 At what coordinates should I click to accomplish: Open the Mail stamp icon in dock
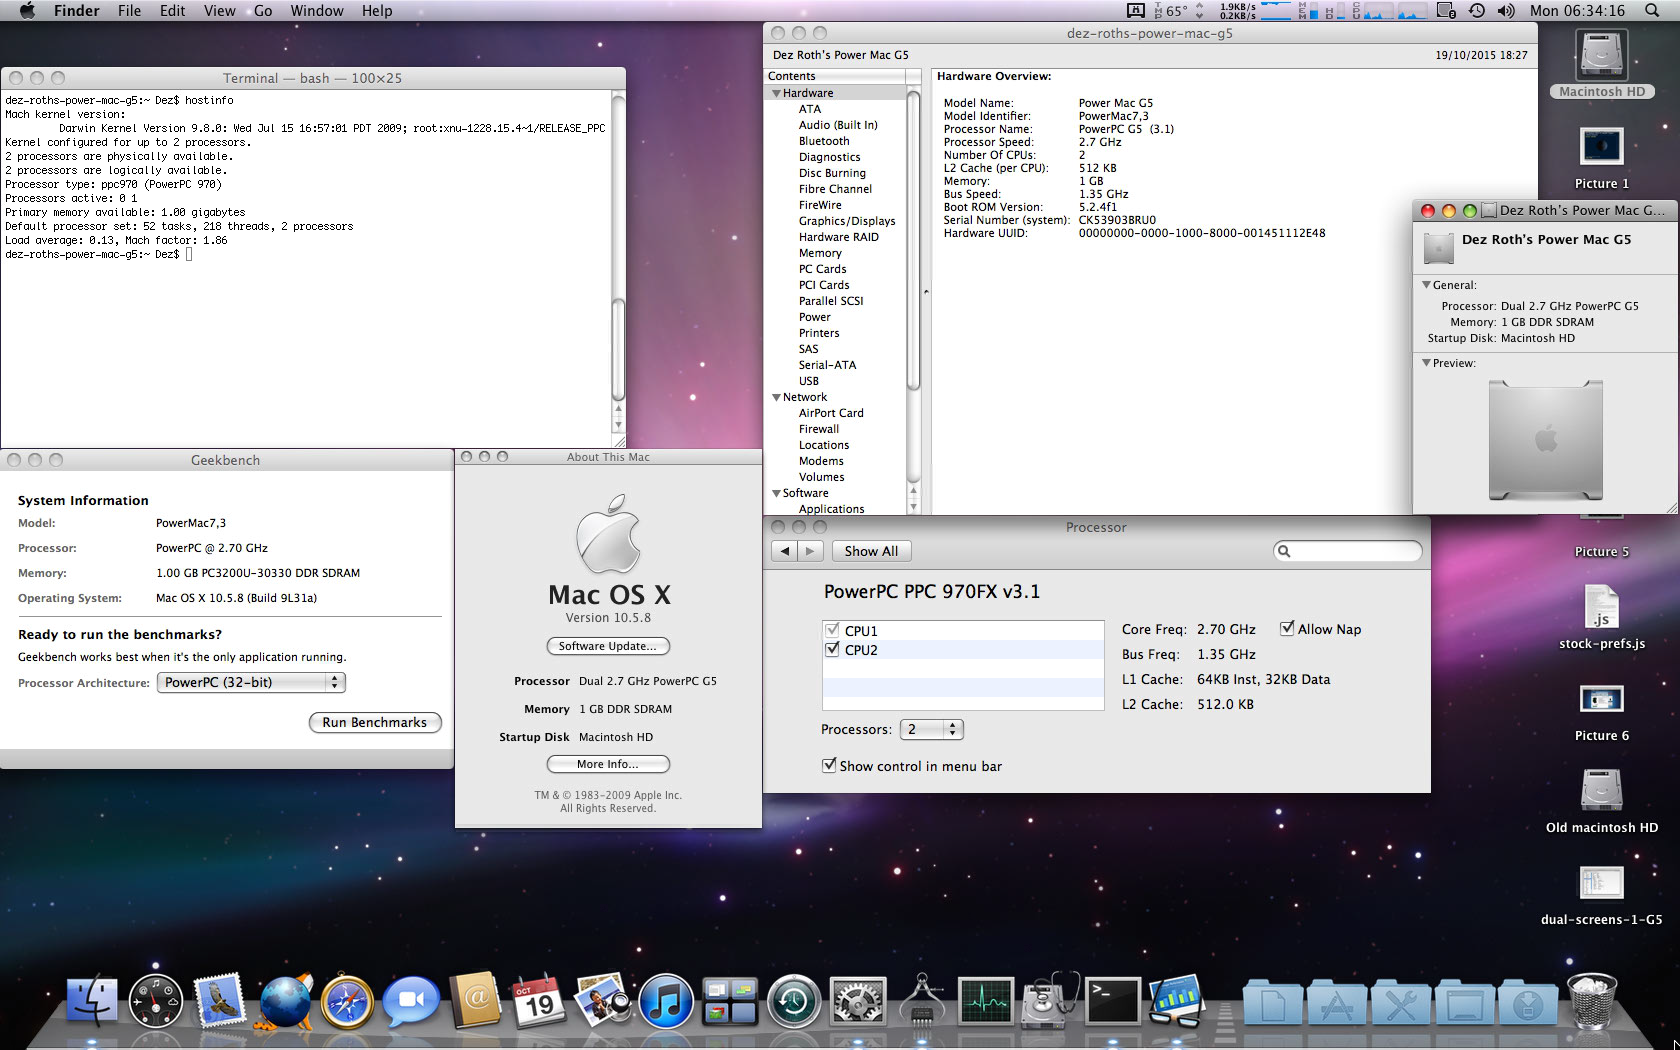[220, 1001]
